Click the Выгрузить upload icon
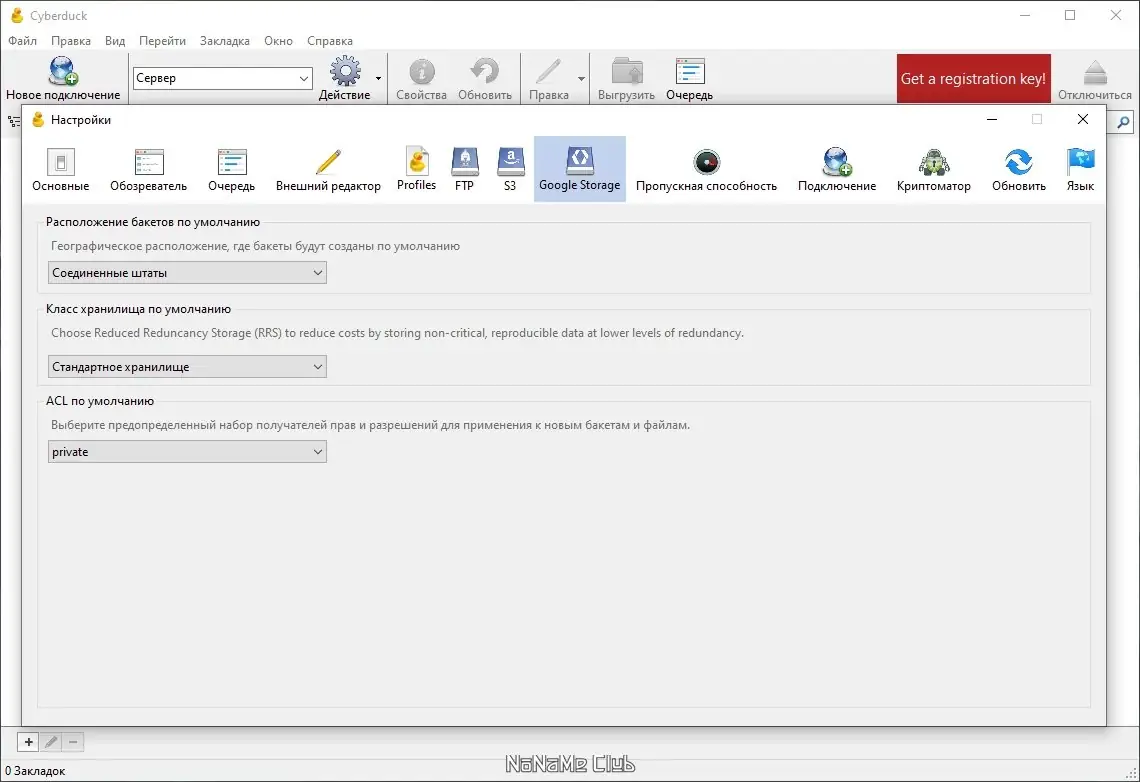Image resolution: width=1140 pixels, height=782 pixels. pyautogui.click(x=627, y=71)
